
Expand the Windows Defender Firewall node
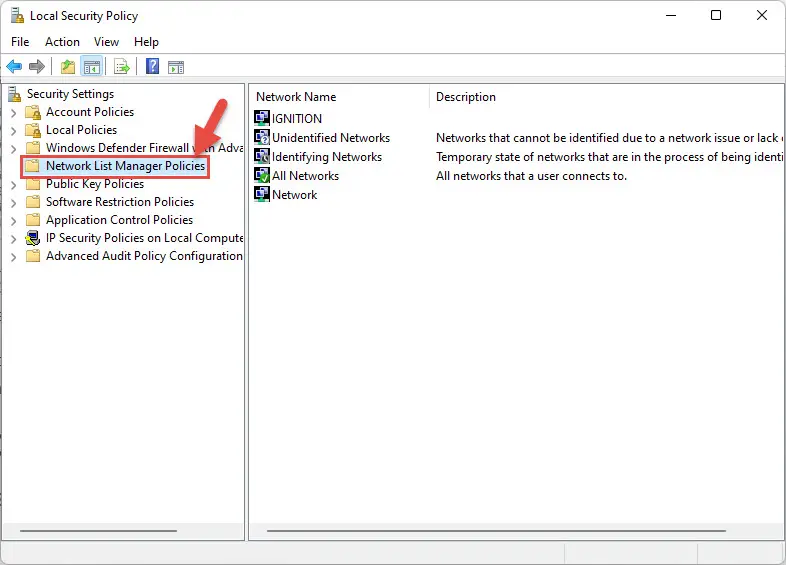[x=14, y=149]
